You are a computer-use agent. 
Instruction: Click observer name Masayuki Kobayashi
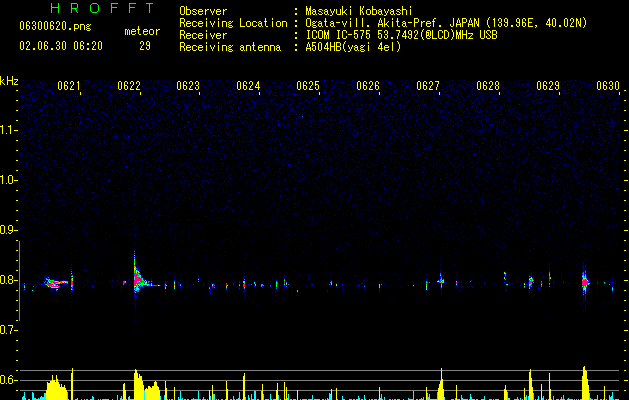click(359, 11)
